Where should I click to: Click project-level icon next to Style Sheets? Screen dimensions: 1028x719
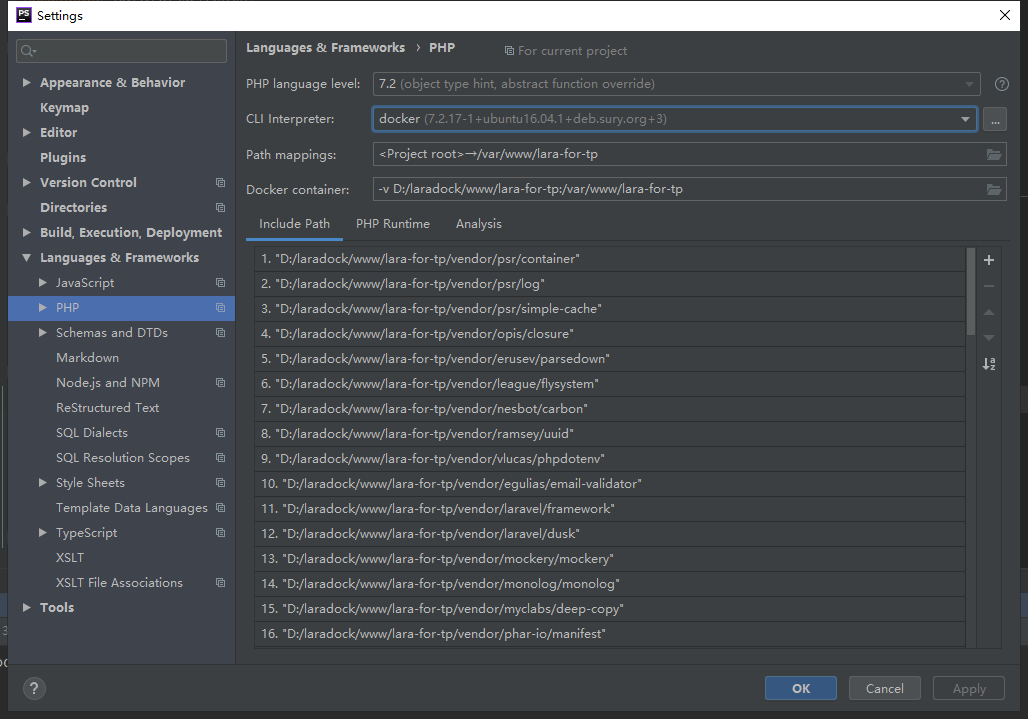tap(220, 482)
